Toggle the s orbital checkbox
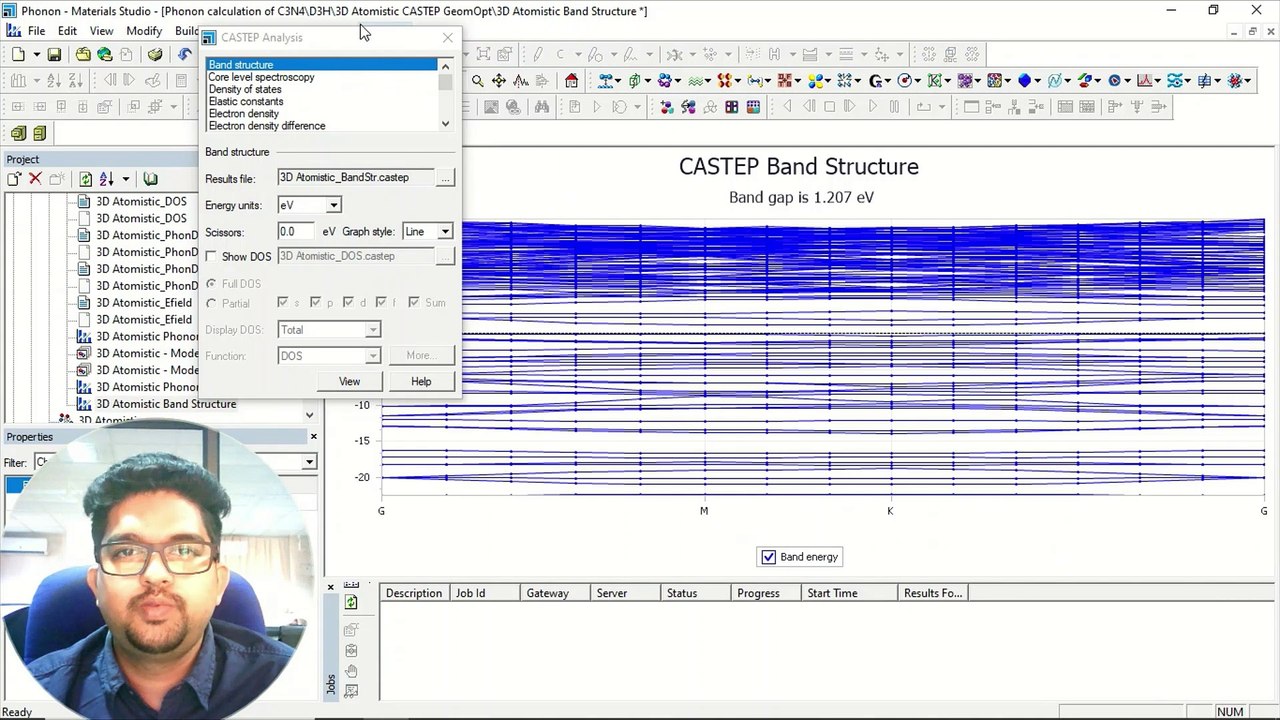This screenshot has height=720, width=1280. [x=283, y=302]
